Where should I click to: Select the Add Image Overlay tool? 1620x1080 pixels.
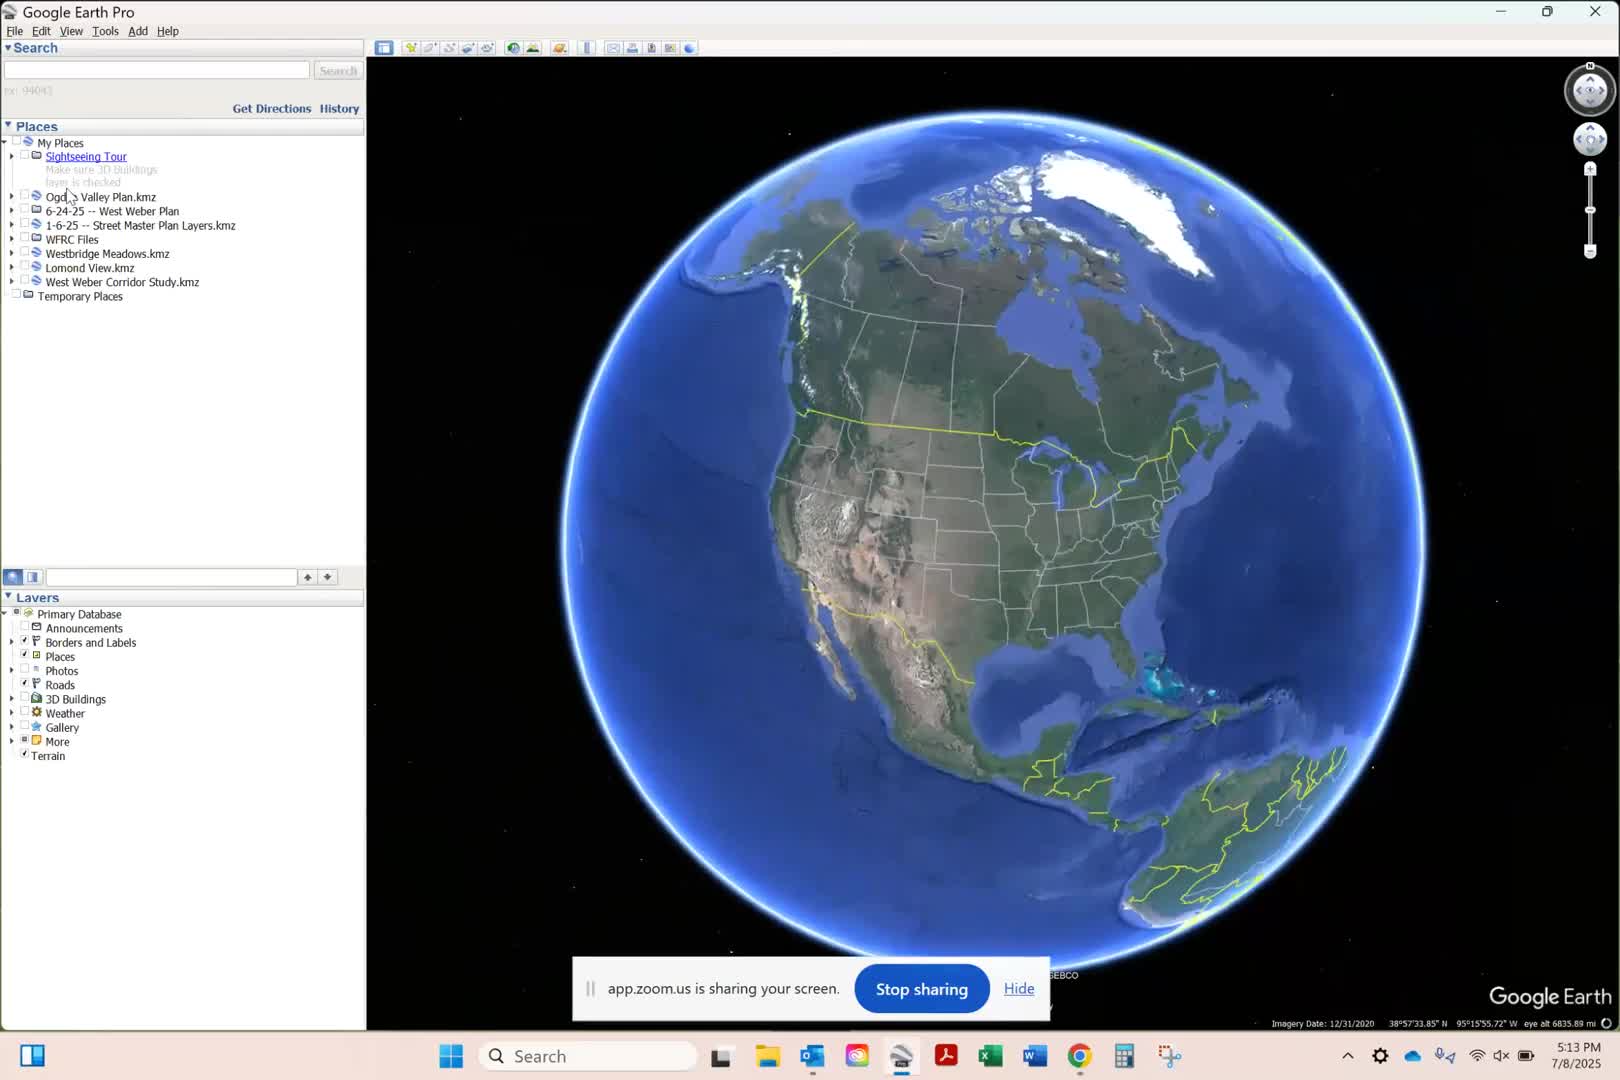[x=468, y=48]
